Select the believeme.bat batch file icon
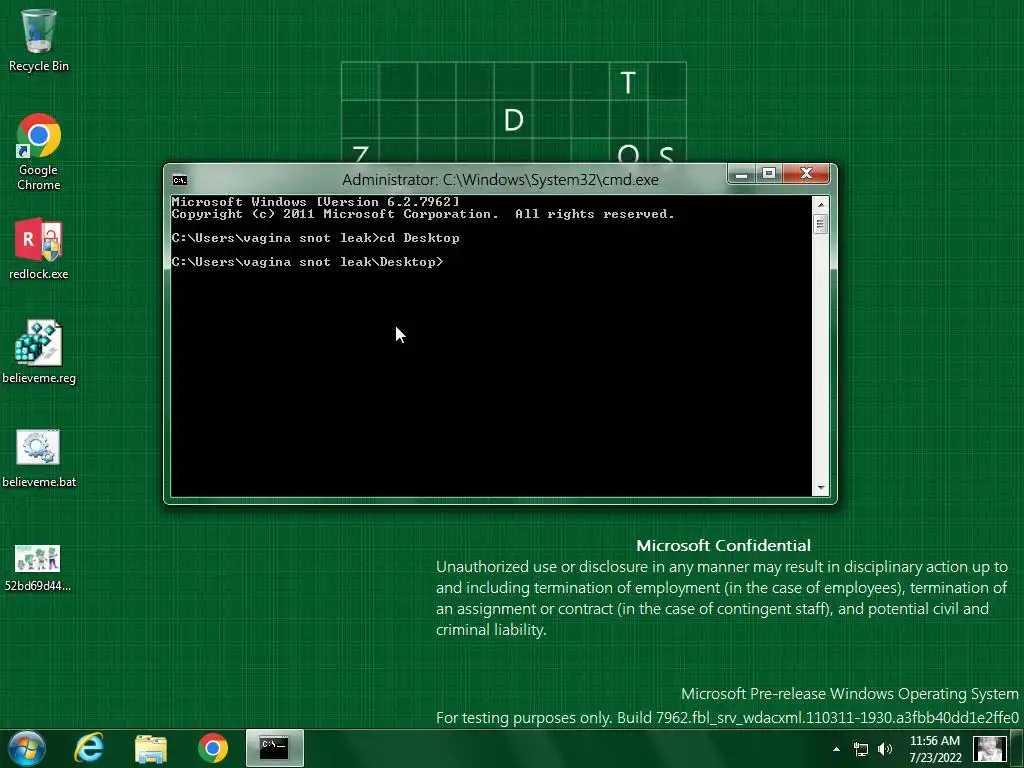Screen dimensions: 1024x768 pos(39,458)
